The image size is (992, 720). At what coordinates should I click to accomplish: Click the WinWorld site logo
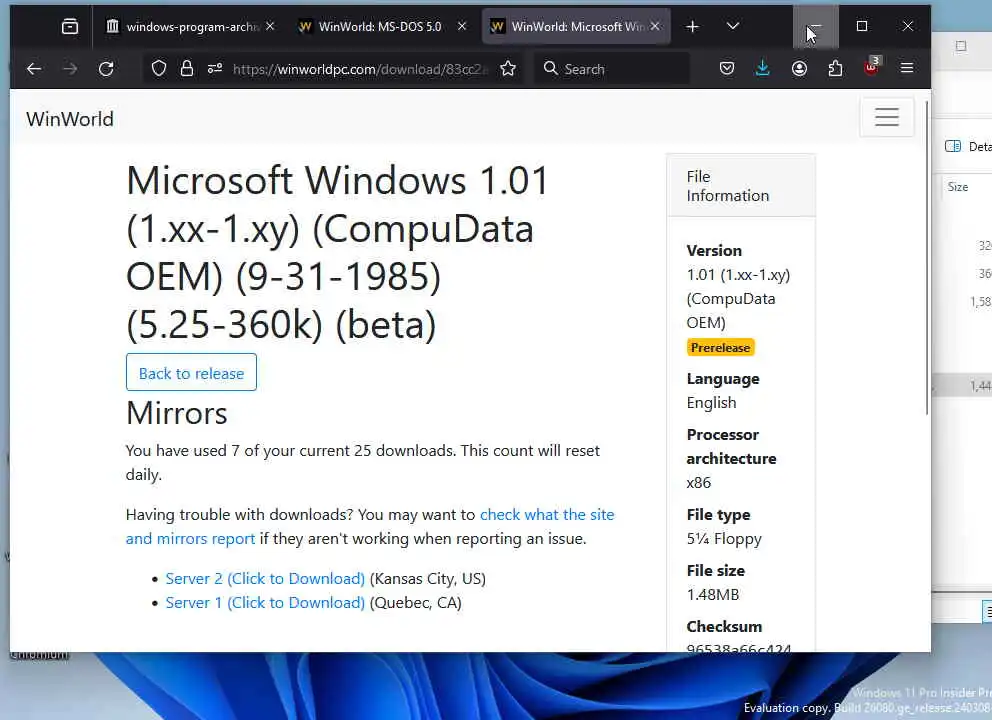point(70,119)
